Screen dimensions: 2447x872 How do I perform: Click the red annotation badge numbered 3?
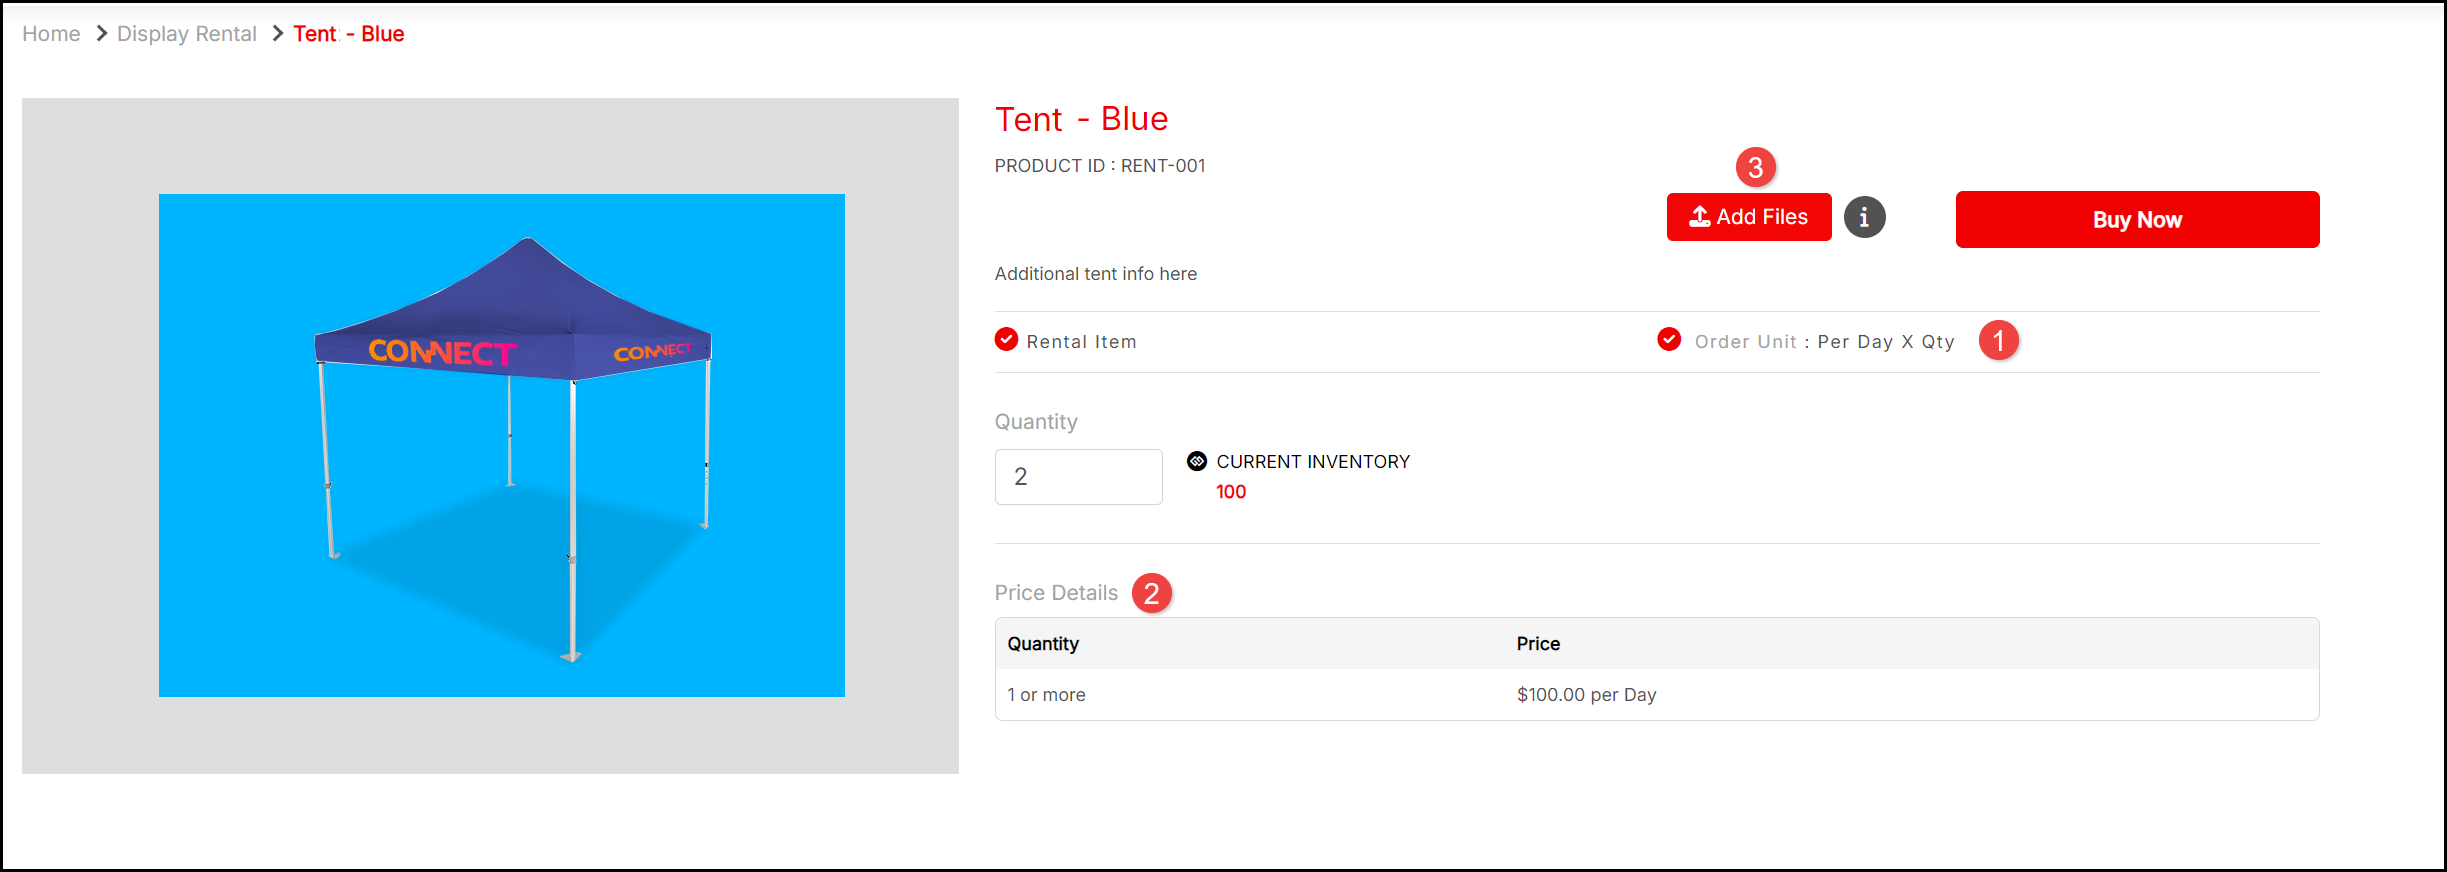pyautogui.click(x=1755, y=167)
